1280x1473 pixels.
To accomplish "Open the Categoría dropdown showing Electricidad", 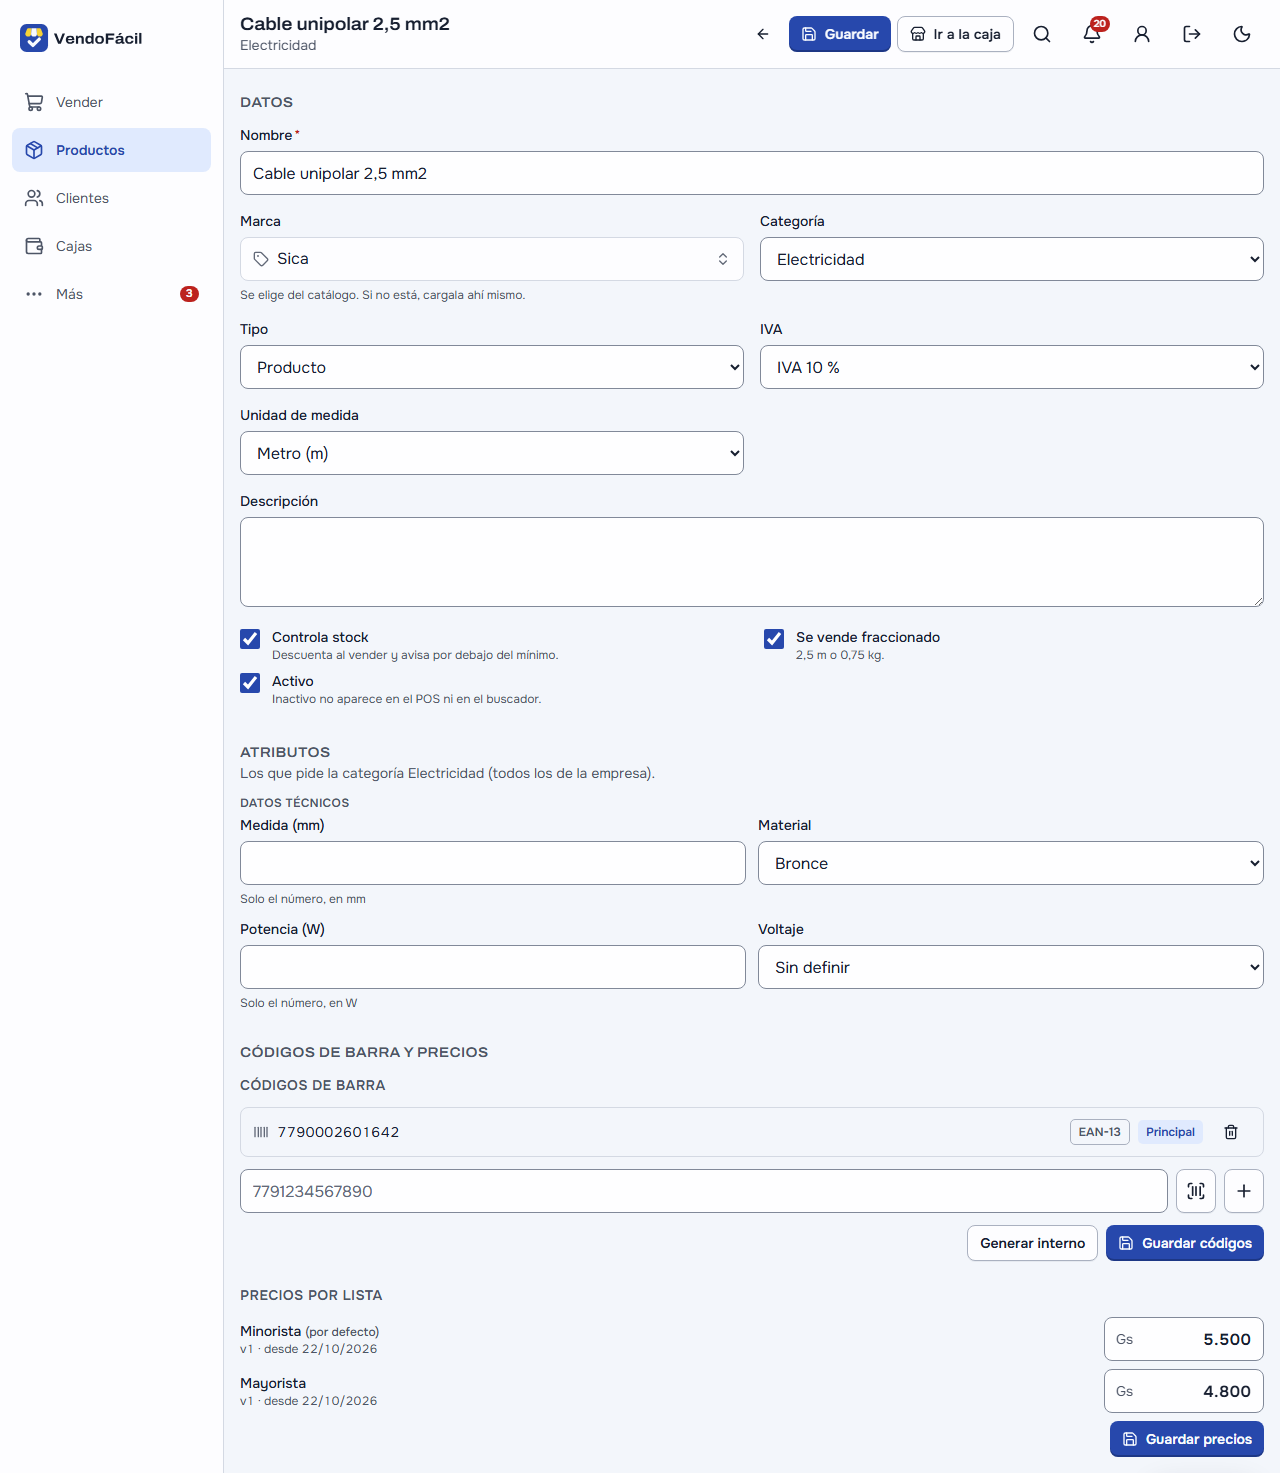I will coord(1012,259).
